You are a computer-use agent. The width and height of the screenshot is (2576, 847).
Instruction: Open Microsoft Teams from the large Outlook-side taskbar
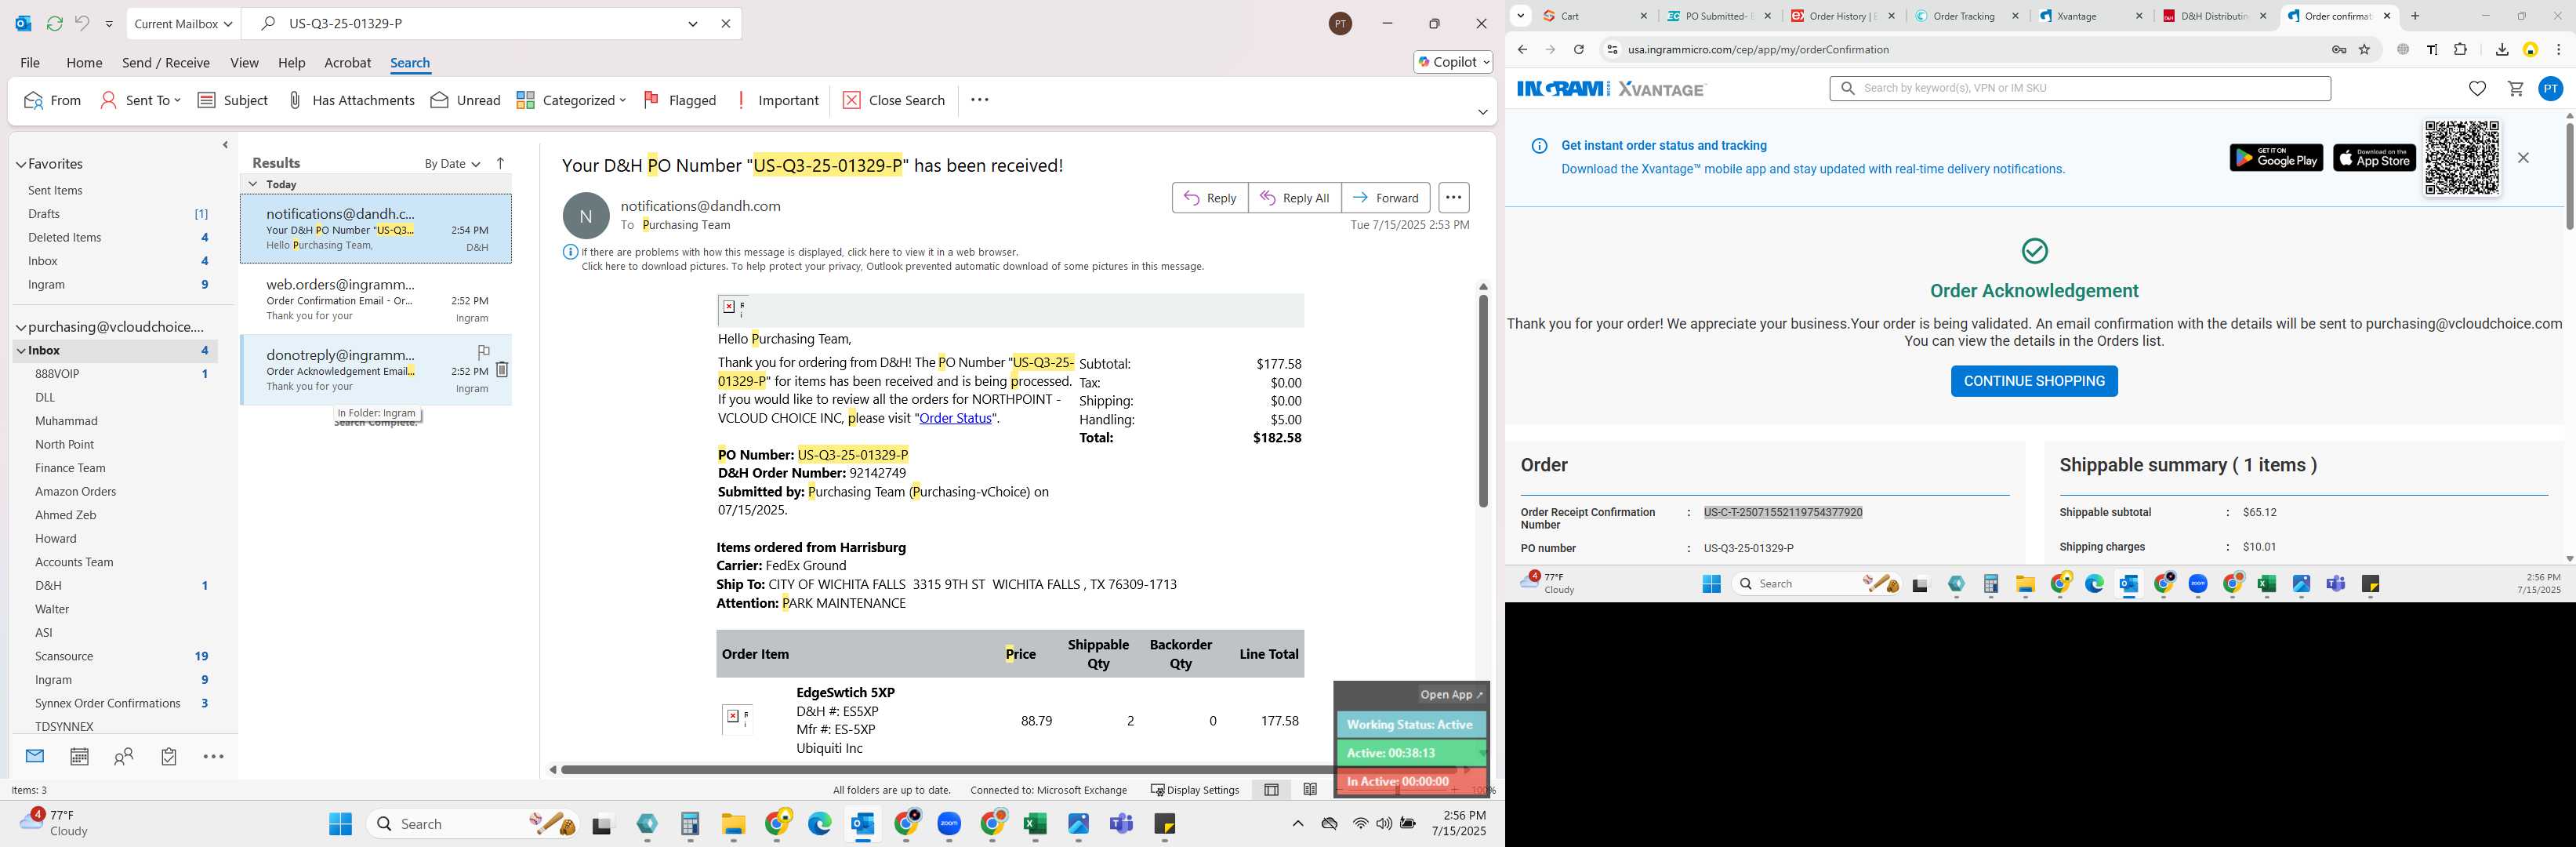(1121, 824)
